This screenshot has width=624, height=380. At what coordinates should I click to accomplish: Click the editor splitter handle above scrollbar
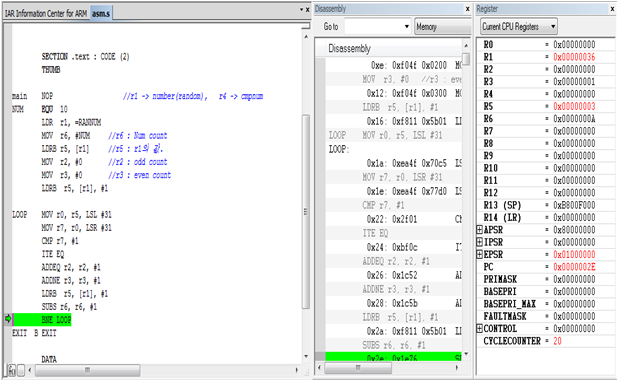tap(306, 25)
